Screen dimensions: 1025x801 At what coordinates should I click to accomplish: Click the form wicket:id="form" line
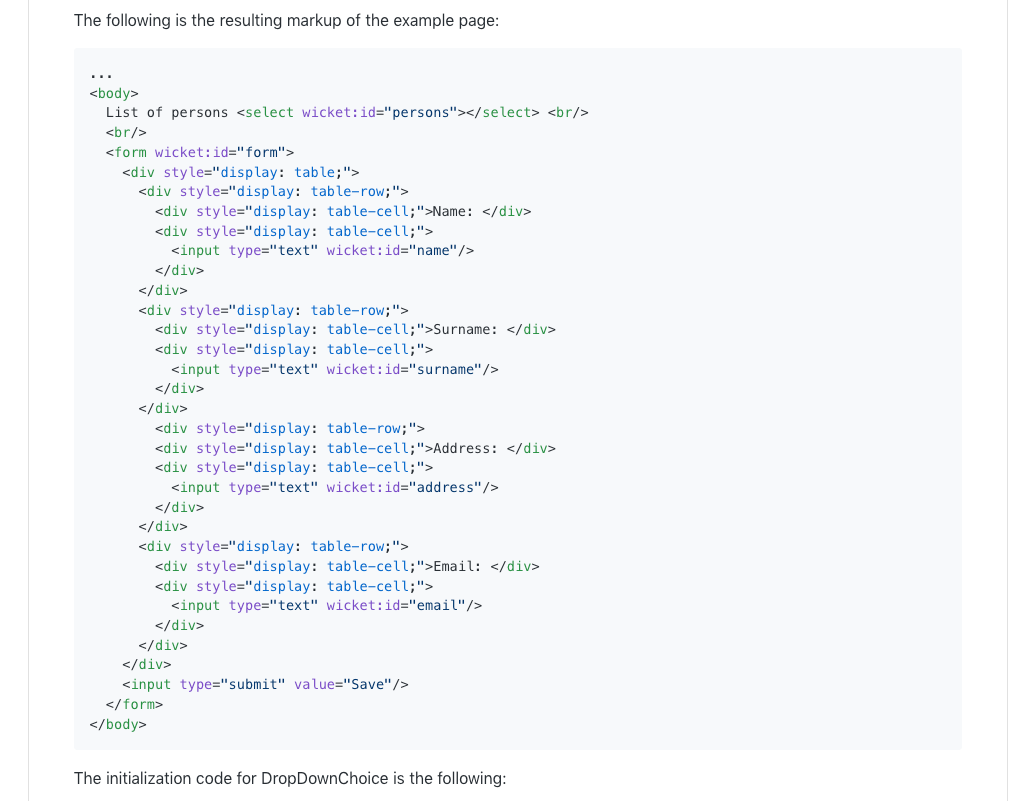(200, 152)
